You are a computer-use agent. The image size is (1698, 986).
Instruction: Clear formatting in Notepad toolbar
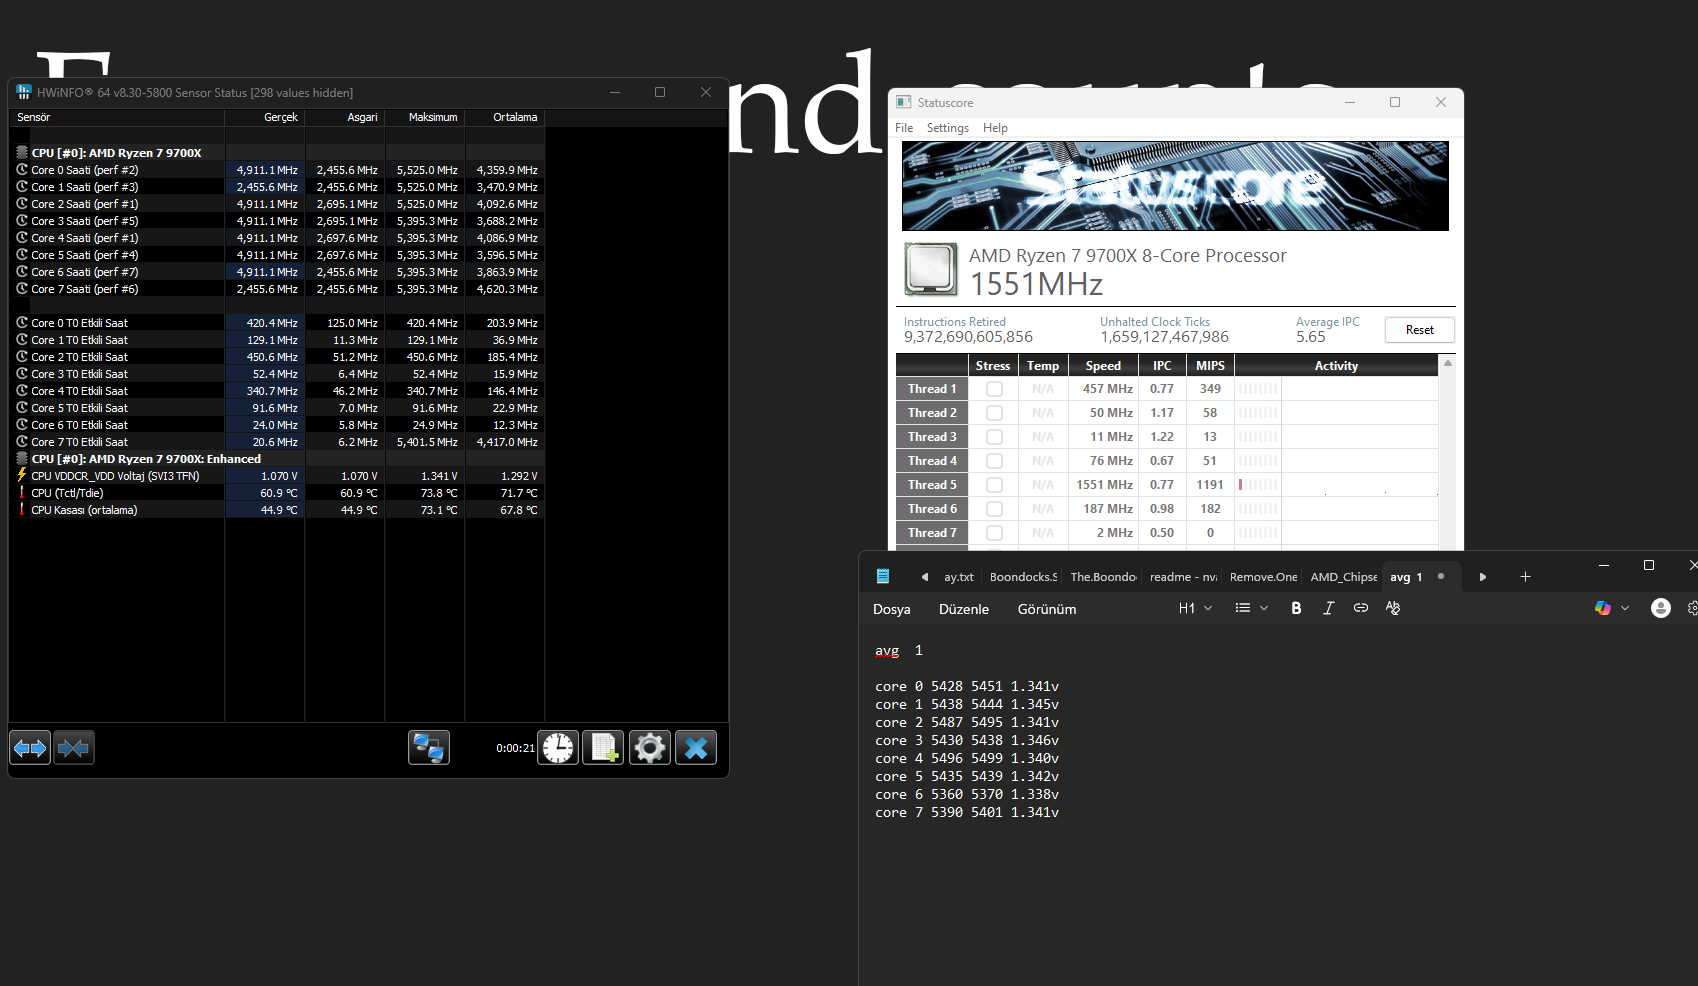(x=1393, y=608)
